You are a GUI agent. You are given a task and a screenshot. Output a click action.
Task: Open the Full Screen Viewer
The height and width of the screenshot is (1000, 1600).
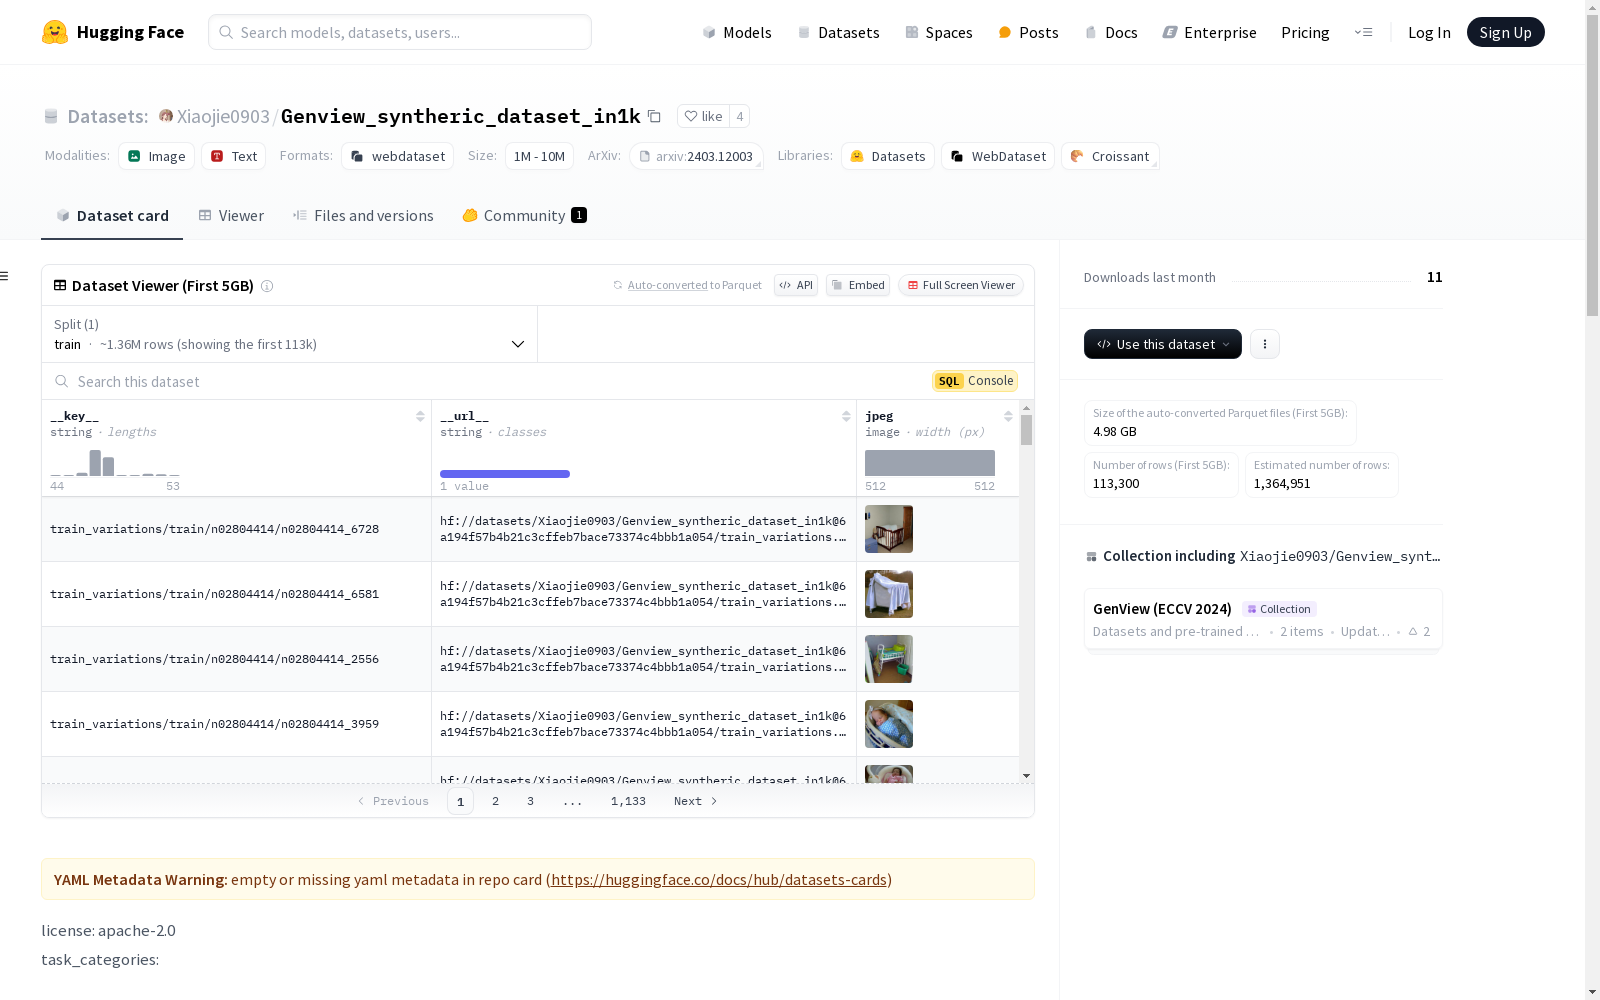coord(960,285)
